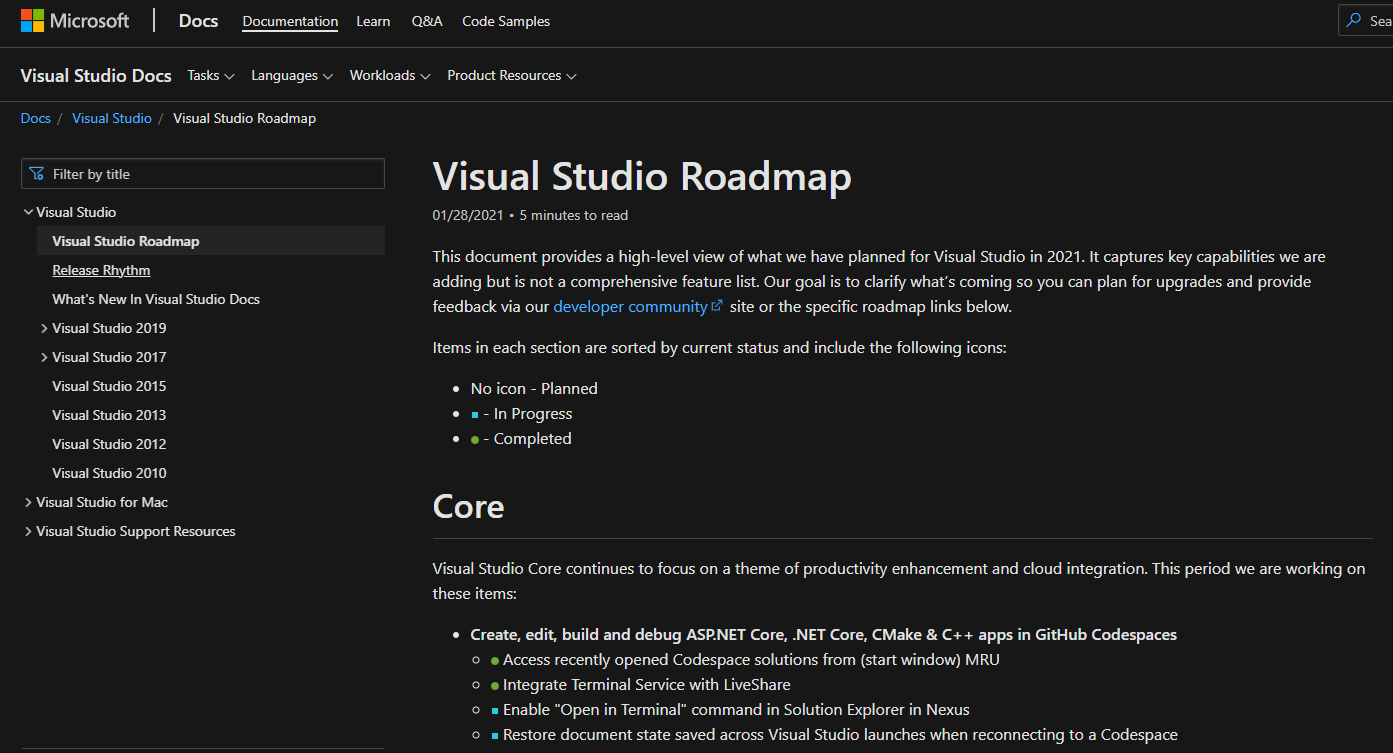Click 'Enable "Open in Terminal" command' item
Image resolution: width=1393 pixels, height=753 pixels.
pyautogui.click(x=730, y=710)
